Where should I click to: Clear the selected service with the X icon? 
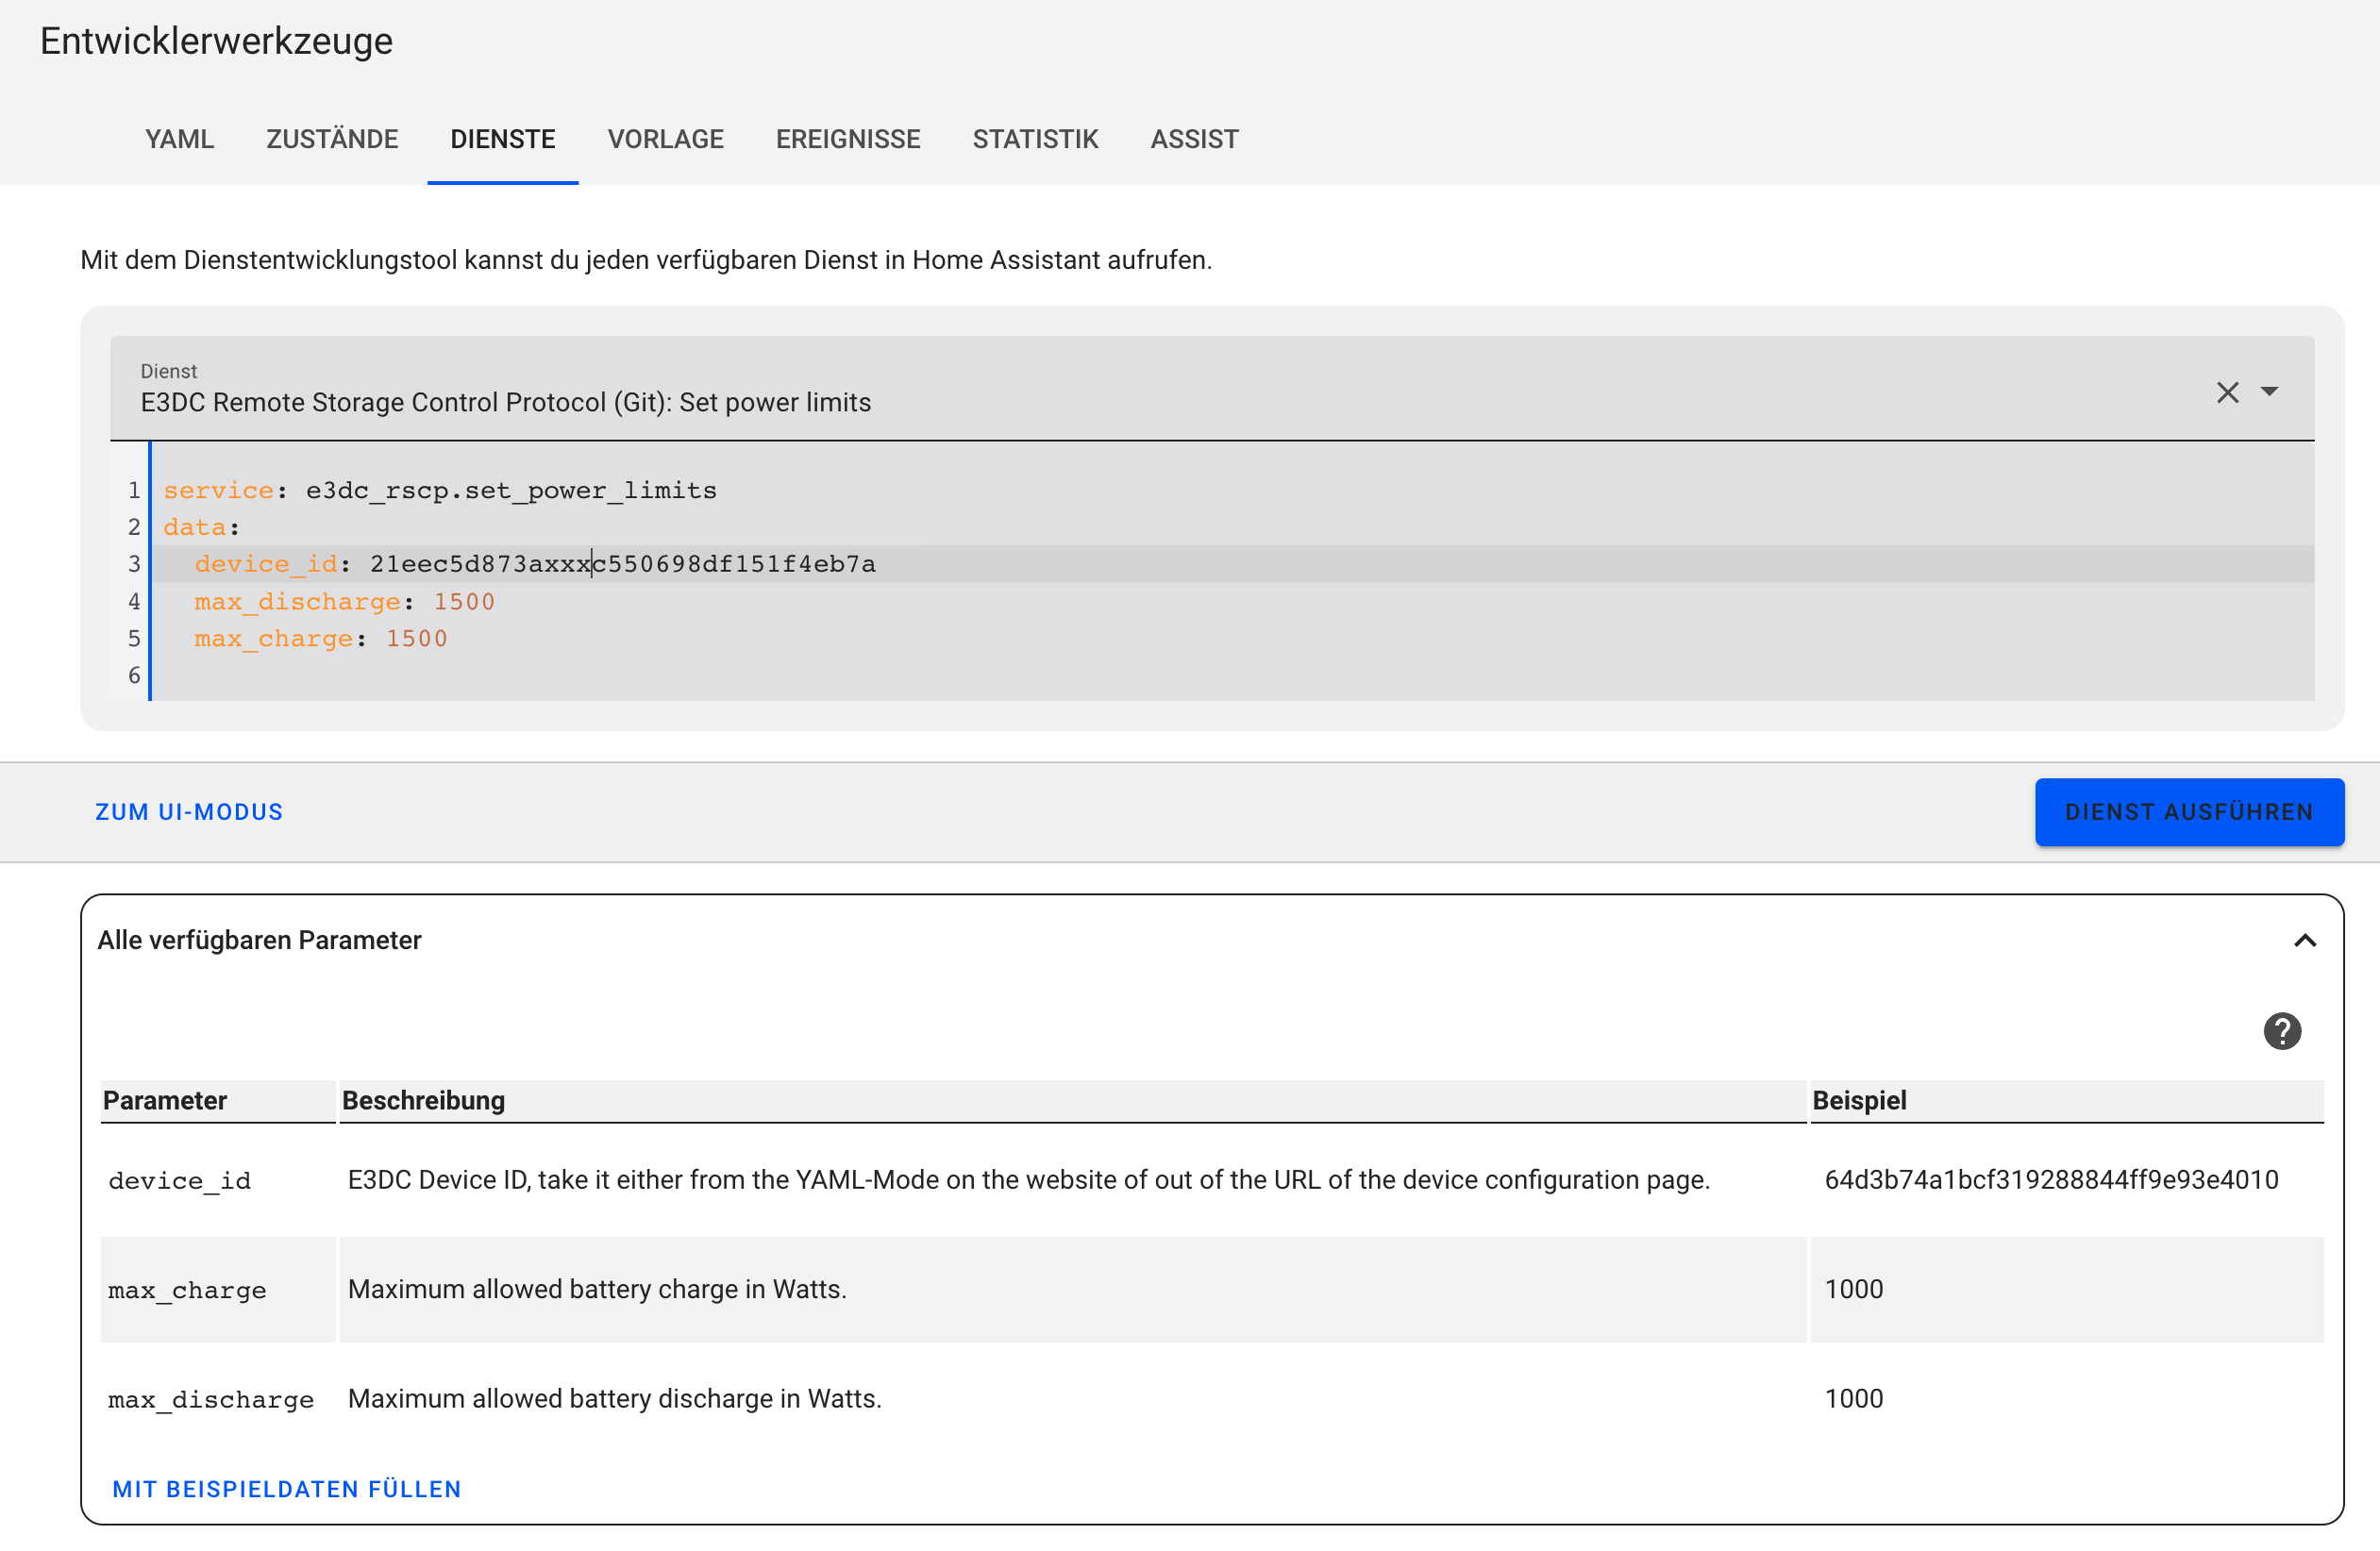2228,392
